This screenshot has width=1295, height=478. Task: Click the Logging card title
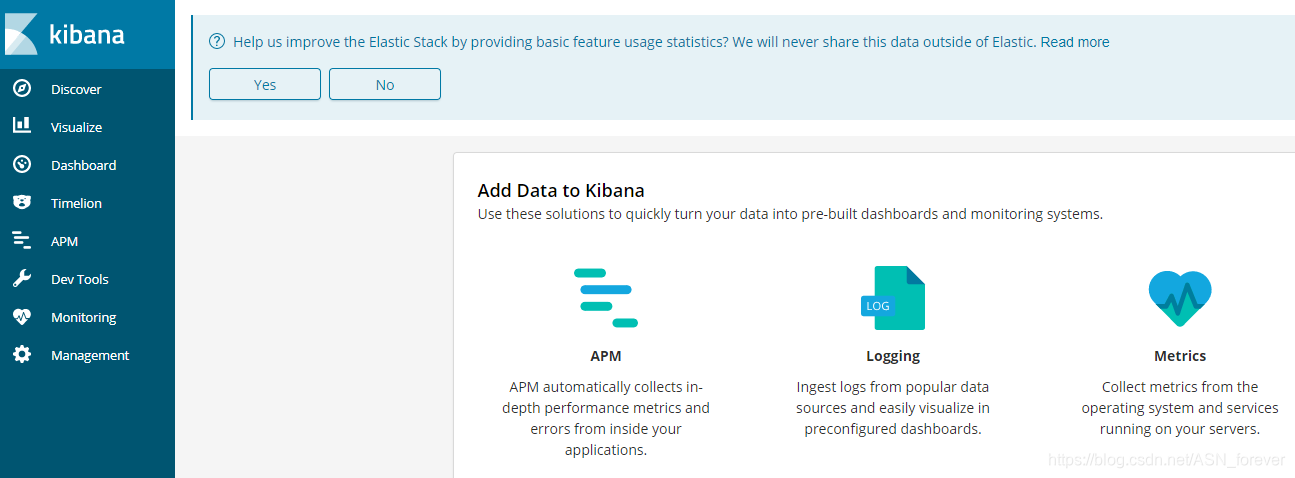[x=893, y=356]
